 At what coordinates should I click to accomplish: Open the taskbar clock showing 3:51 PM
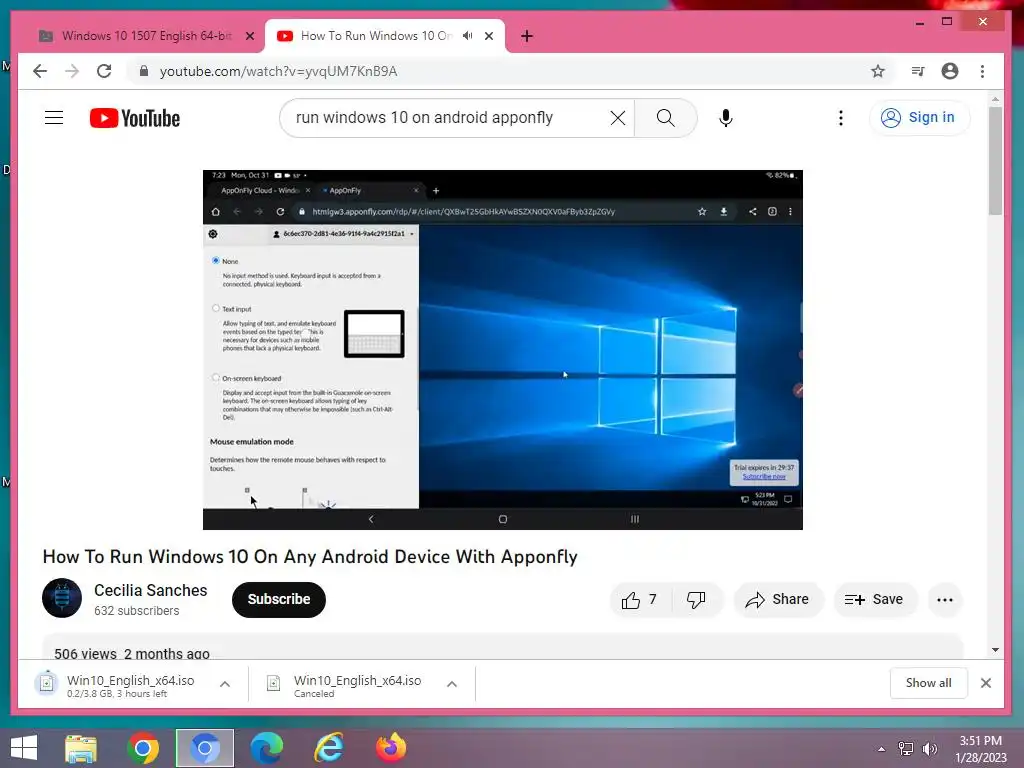[x=981, y=749]
